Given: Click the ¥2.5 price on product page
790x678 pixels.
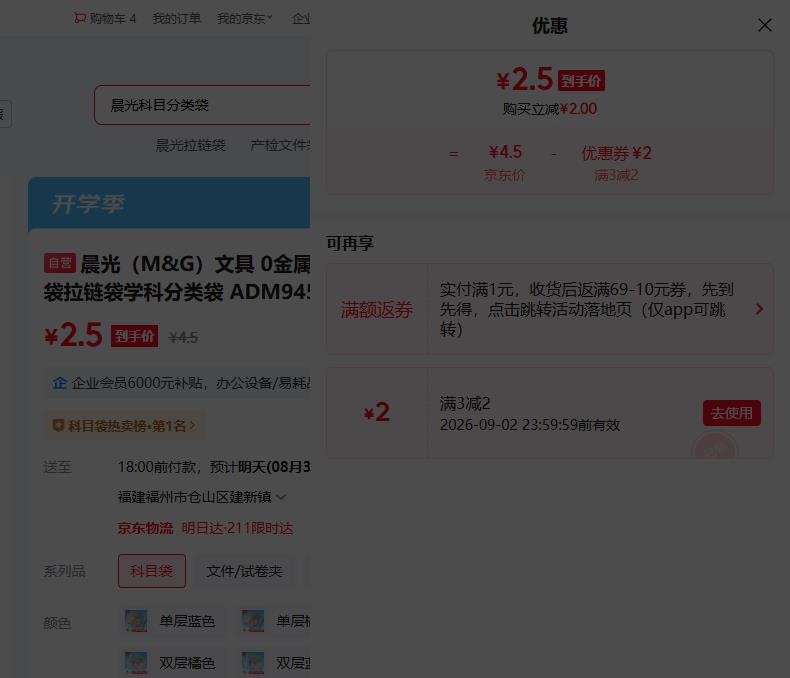Looking at the screenshot, I should [74, 335].
